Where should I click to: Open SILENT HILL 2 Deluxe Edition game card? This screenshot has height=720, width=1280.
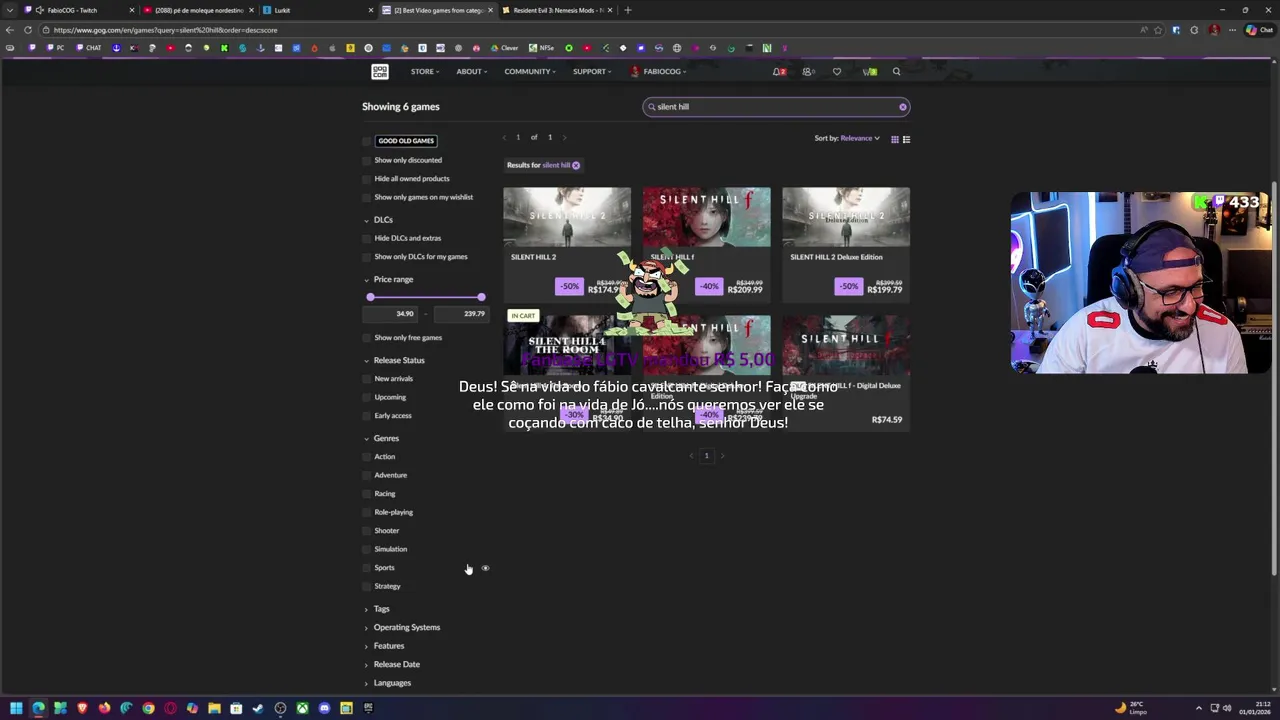846,243
